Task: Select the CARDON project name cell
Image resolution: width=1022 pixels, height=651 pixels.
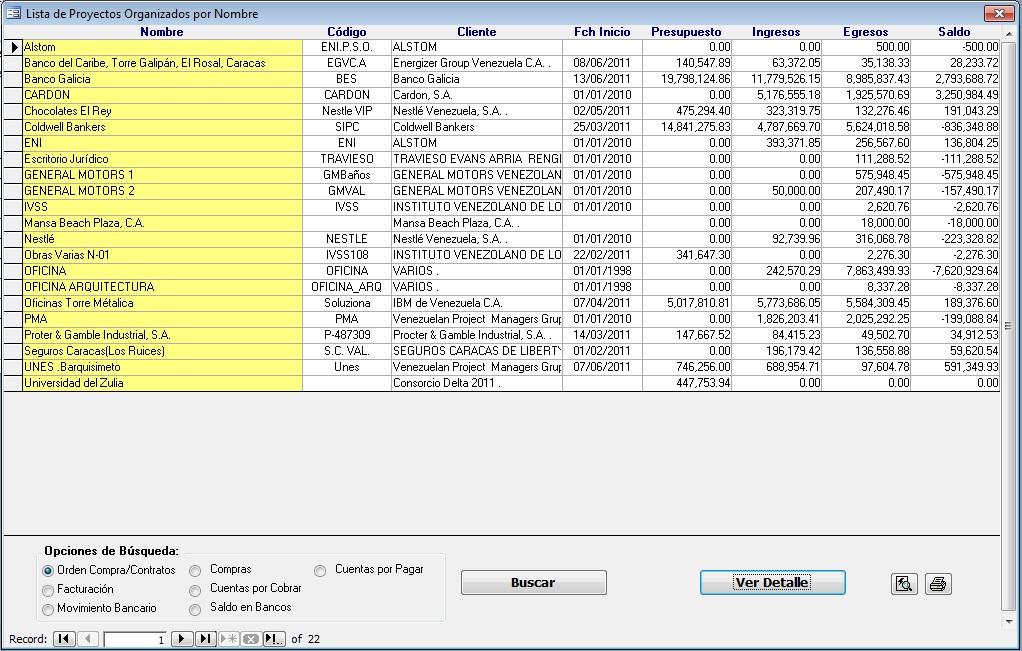Action: point(162,95)
